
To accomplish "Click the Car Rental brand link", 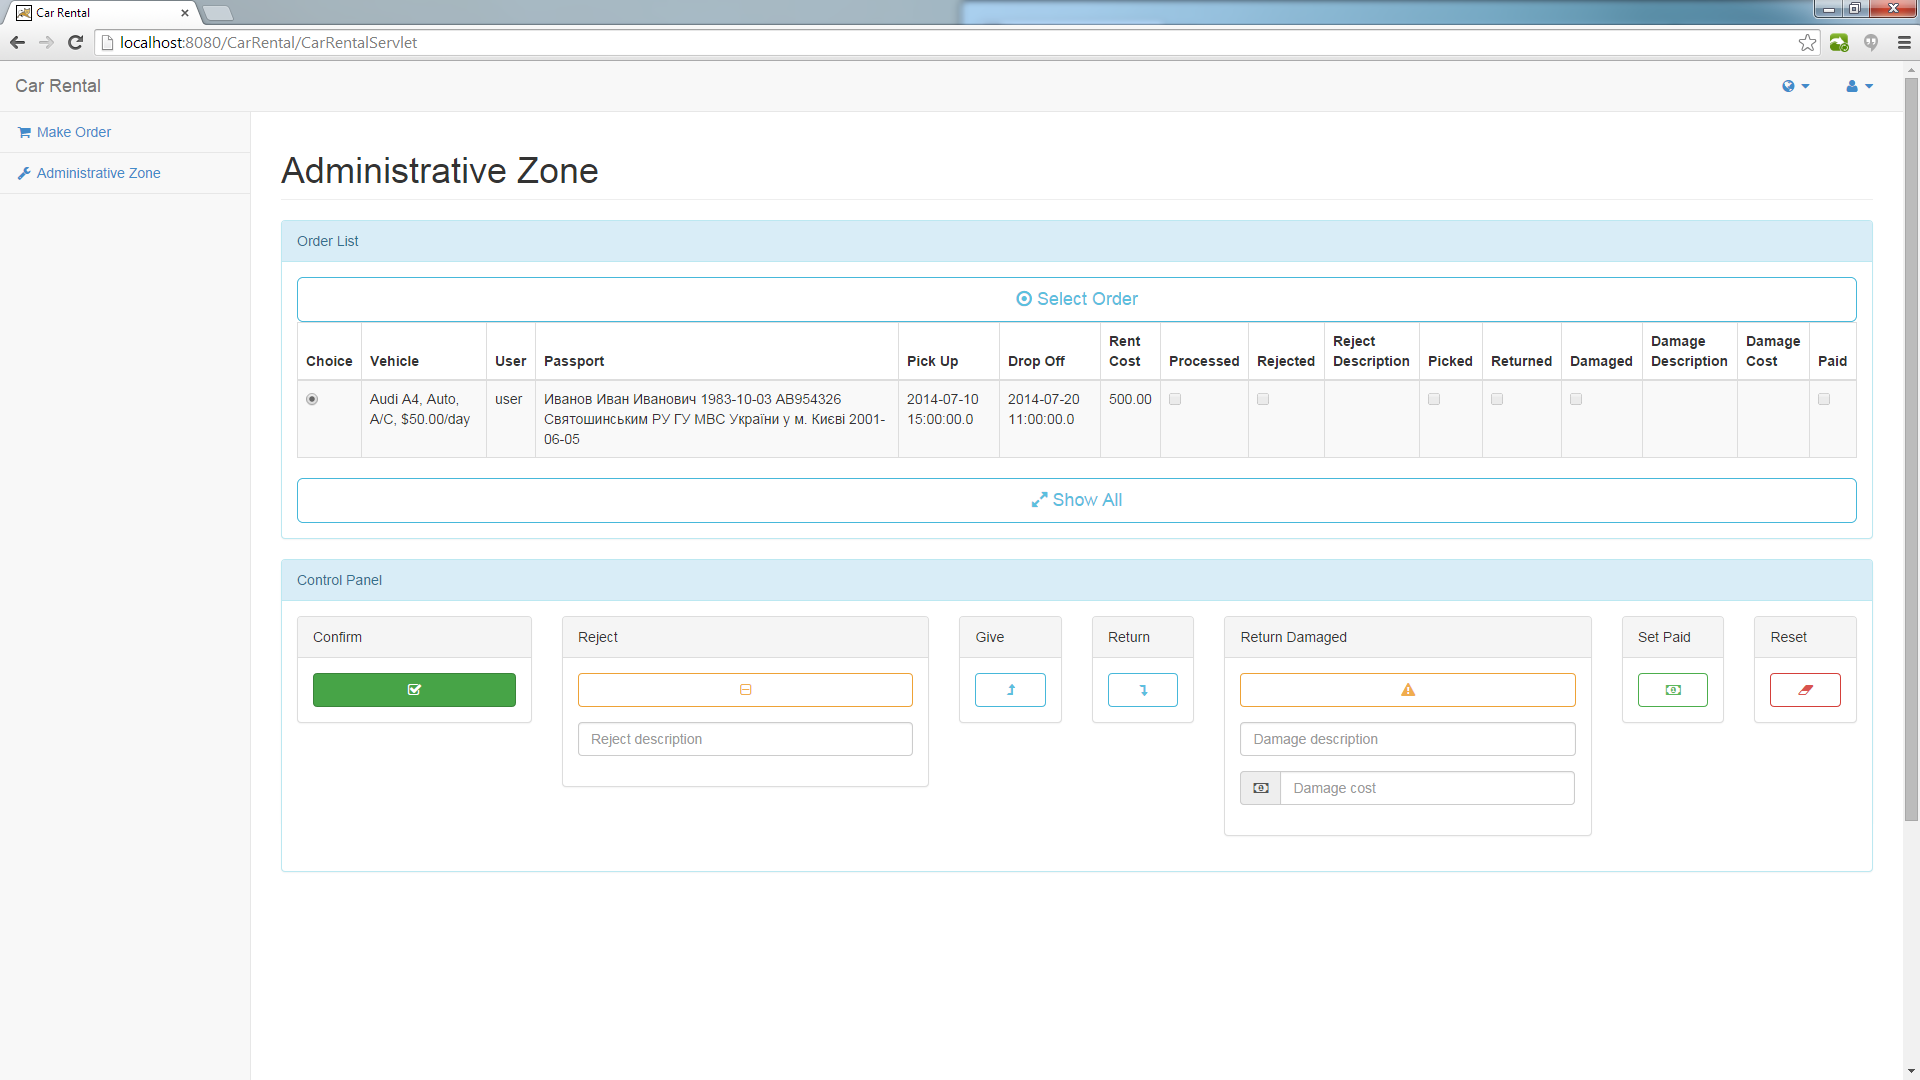I will click(58, 86).
